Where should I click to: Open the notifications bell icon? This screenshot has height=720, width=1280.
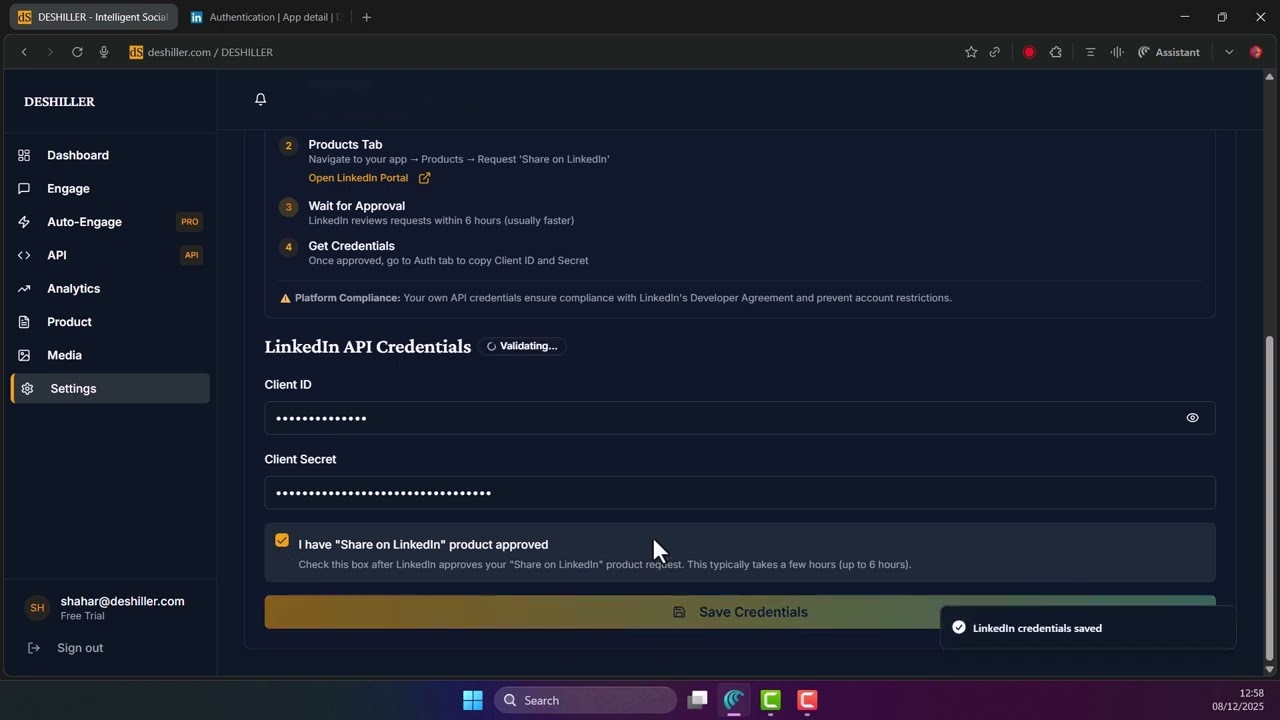point(260,99)
